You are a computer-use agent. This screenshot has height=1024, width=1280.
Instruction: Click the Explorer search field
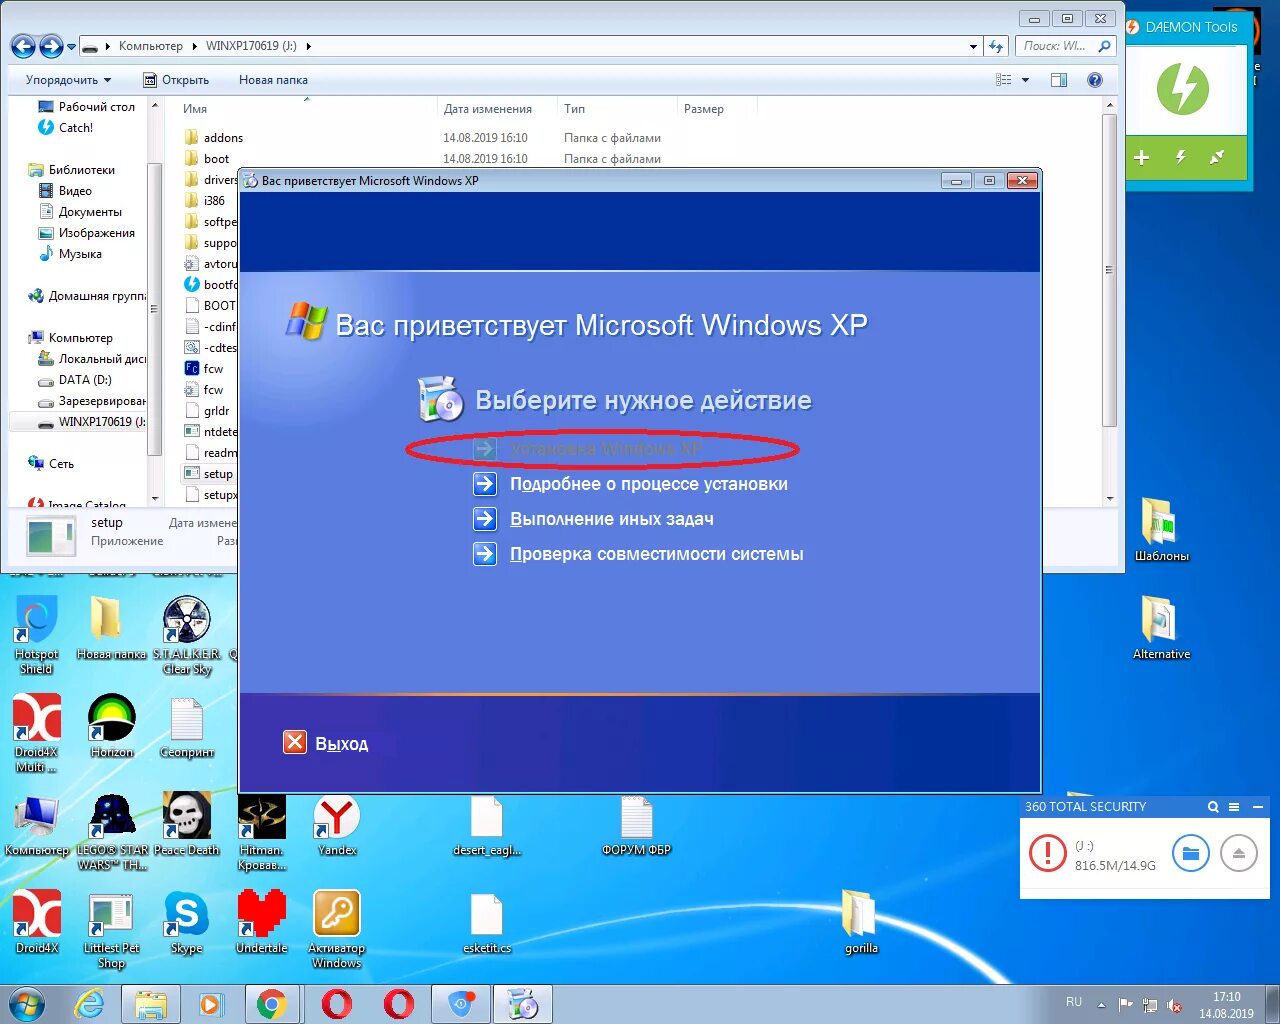tap(1065, 46)
